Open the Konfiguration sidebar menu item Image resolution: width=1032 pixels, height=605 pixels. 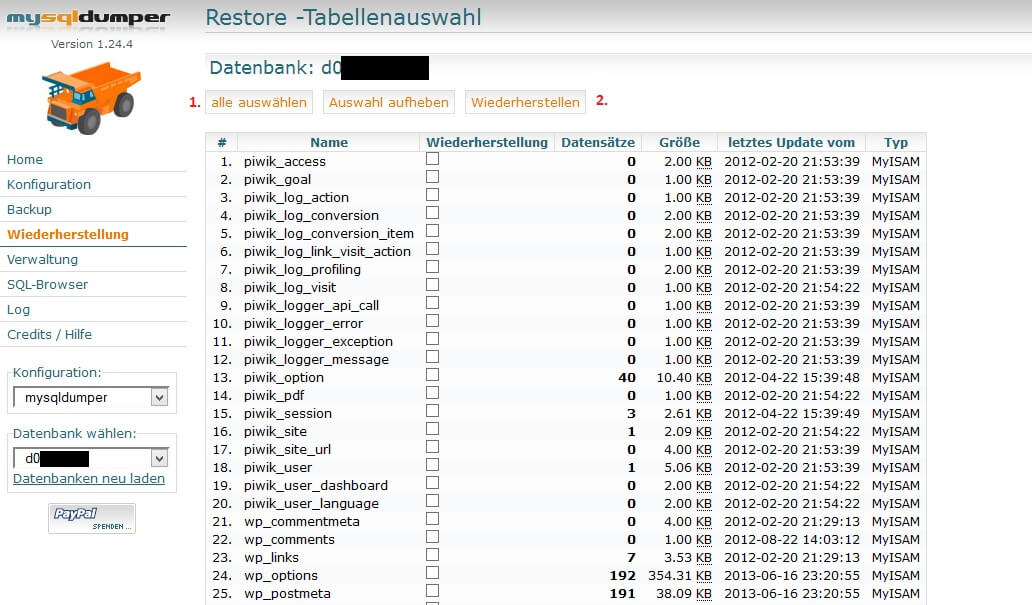click(49, 184)
